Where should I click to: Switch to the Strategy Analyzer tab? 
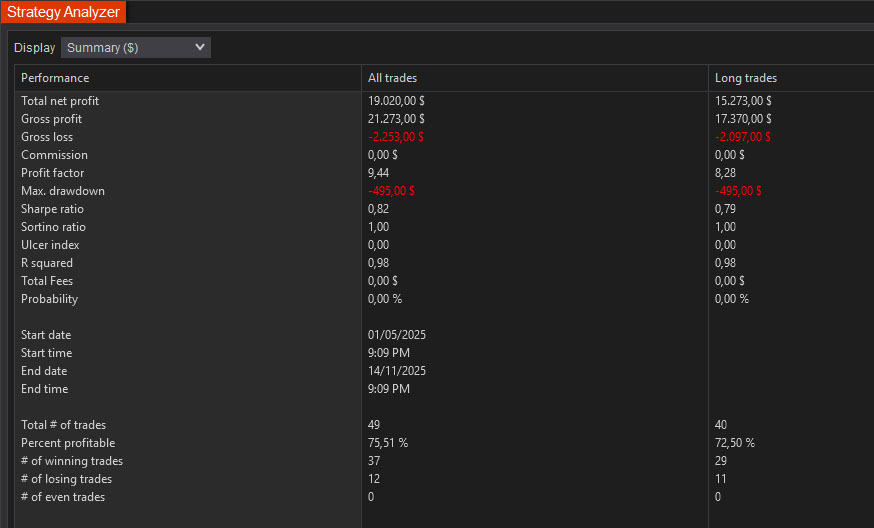pyautogui.click(x=63, y=12)
